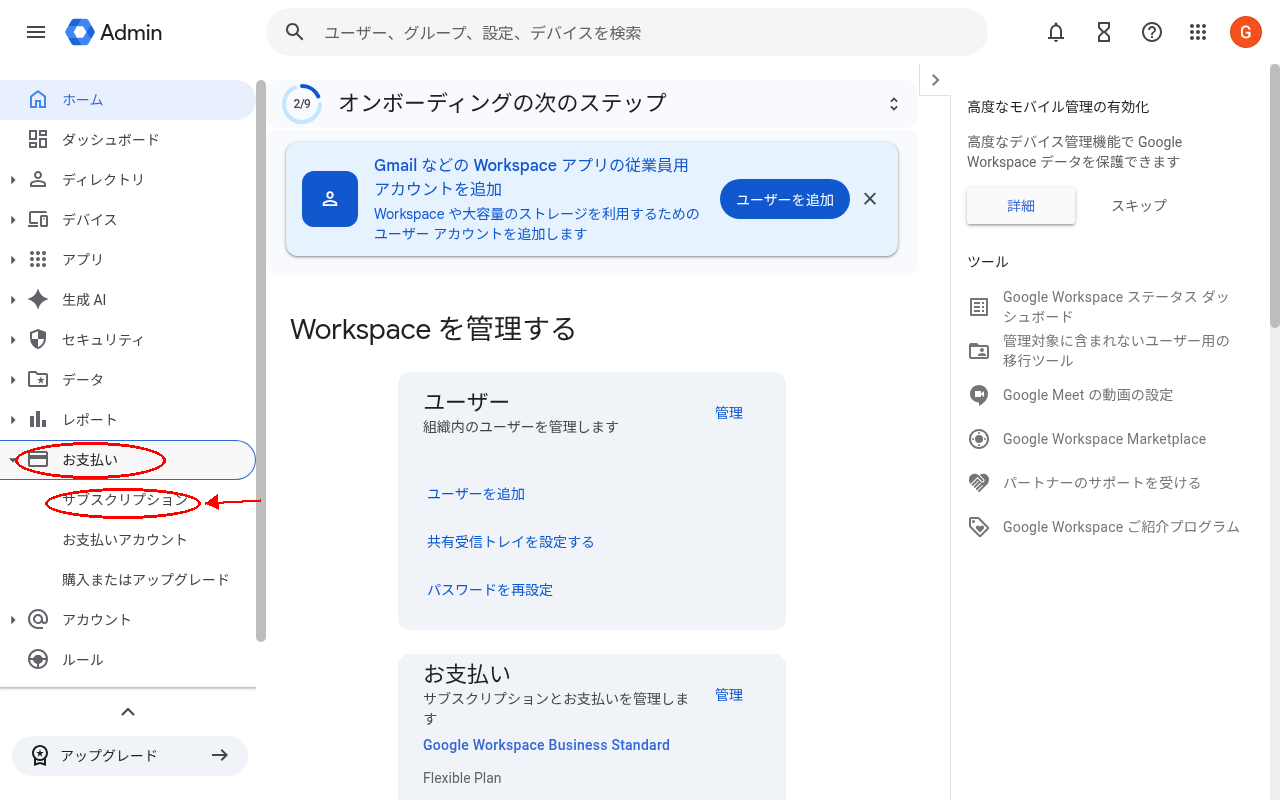The image size is (1280, 800).
Task: Click the 2/9 onboarding progress circle
Action: click(302, 102)
